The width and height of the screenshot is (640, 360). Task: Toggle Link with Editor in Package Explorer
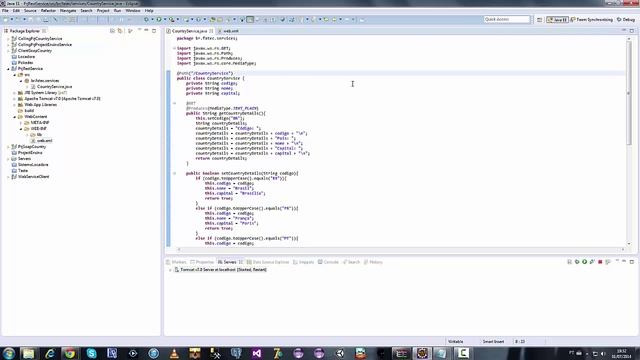coord(120,31)
